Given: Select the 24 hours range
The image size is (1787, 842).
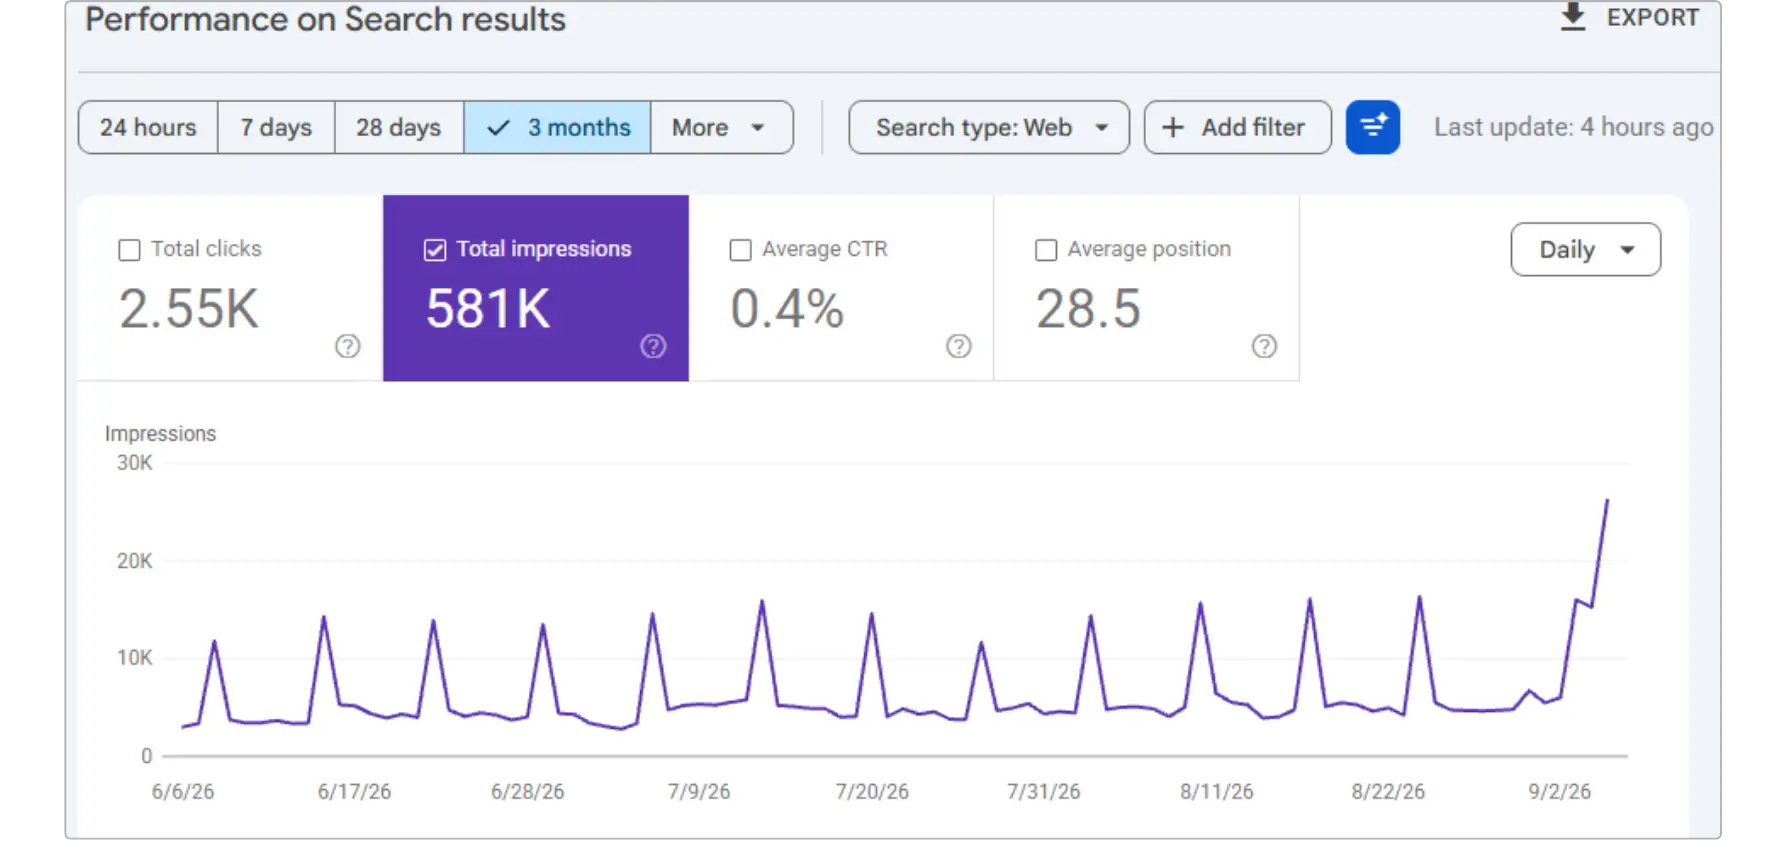Looking at the screenshot, I should click(148, 127).
